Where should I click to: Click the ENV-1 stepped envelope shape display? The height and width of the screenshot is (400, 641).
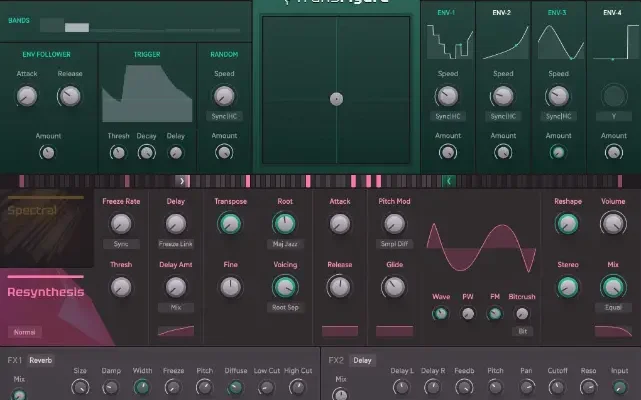point(448,42)
